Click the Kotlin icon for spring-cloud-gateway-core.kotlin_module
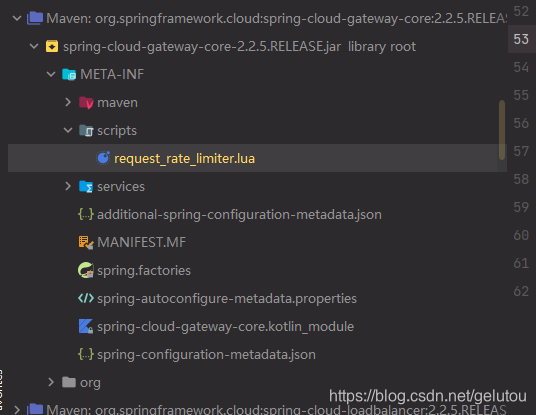The image size is (536, 415). (x=86, y=326)
